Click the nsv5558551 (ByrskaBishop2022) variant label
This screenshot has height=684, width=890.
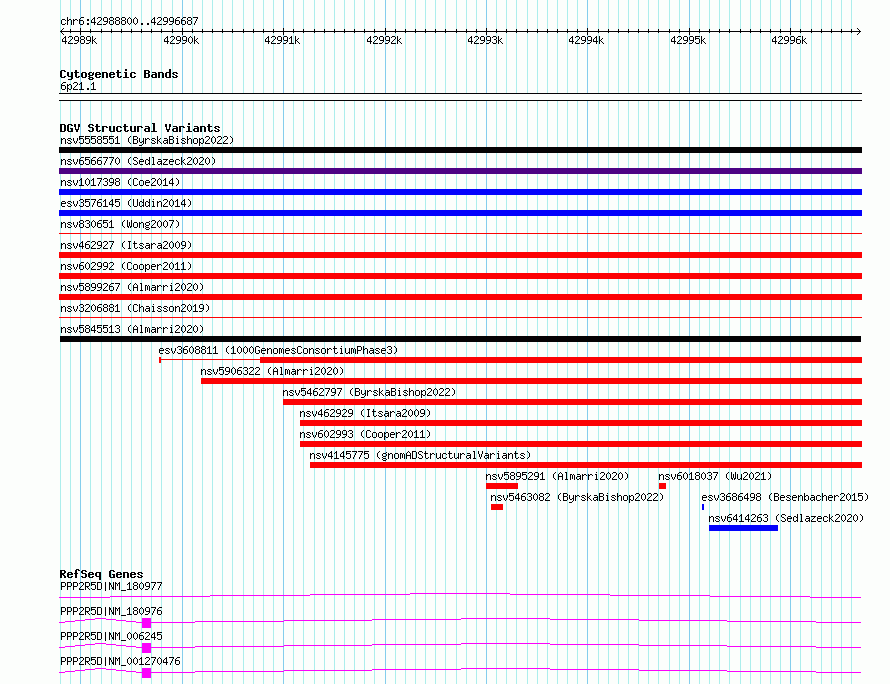[147, 140]
